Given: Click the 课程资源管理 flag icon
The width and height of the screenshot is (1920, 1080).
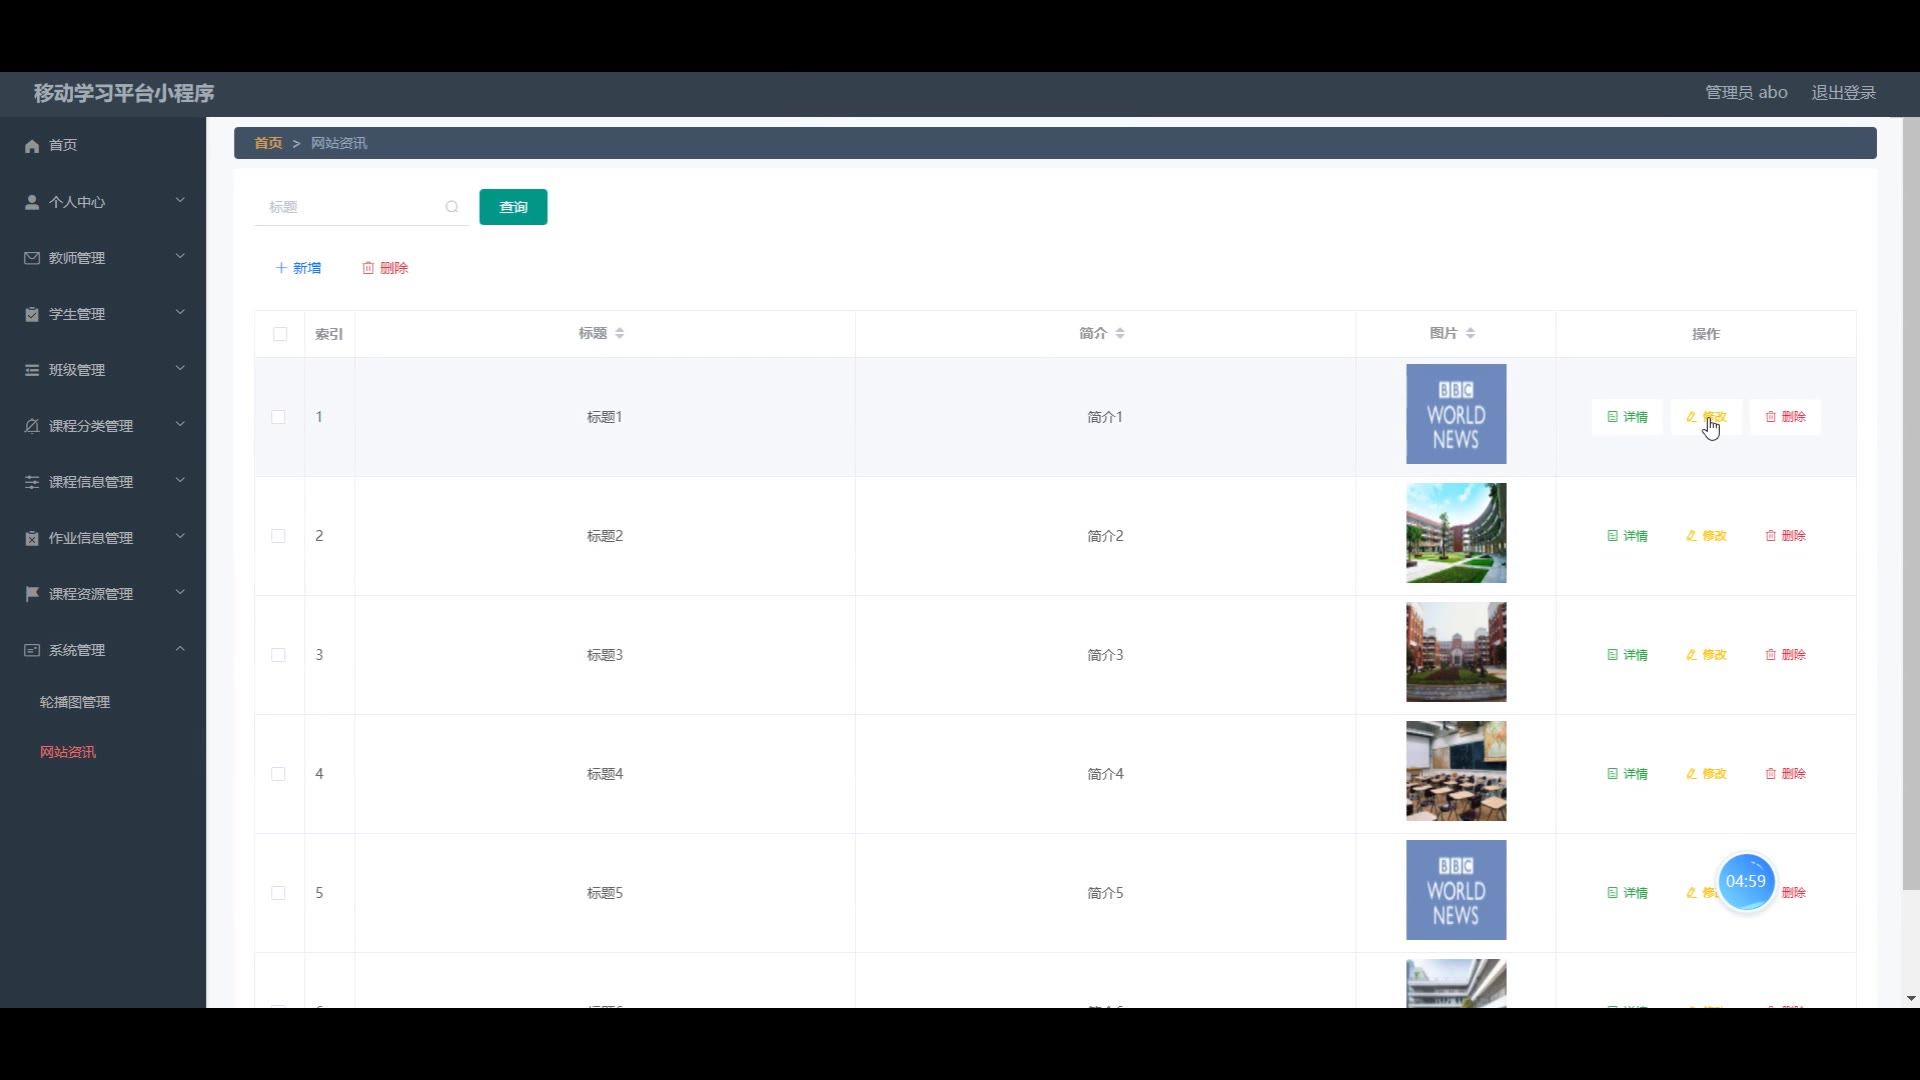Looking at the screenshot, I should (x=32, y=594).
